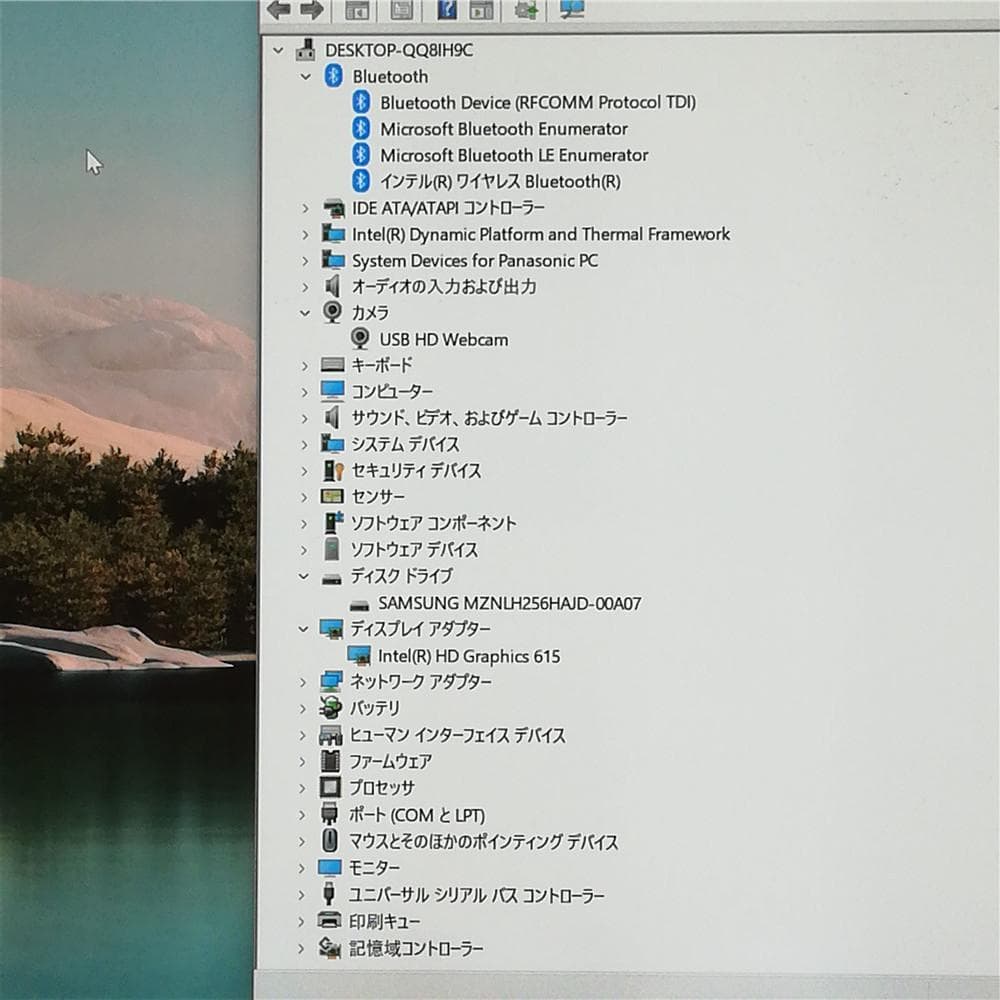Select the モニター entry
This screenshot has height=1000, width=1000.
point(374,868)
